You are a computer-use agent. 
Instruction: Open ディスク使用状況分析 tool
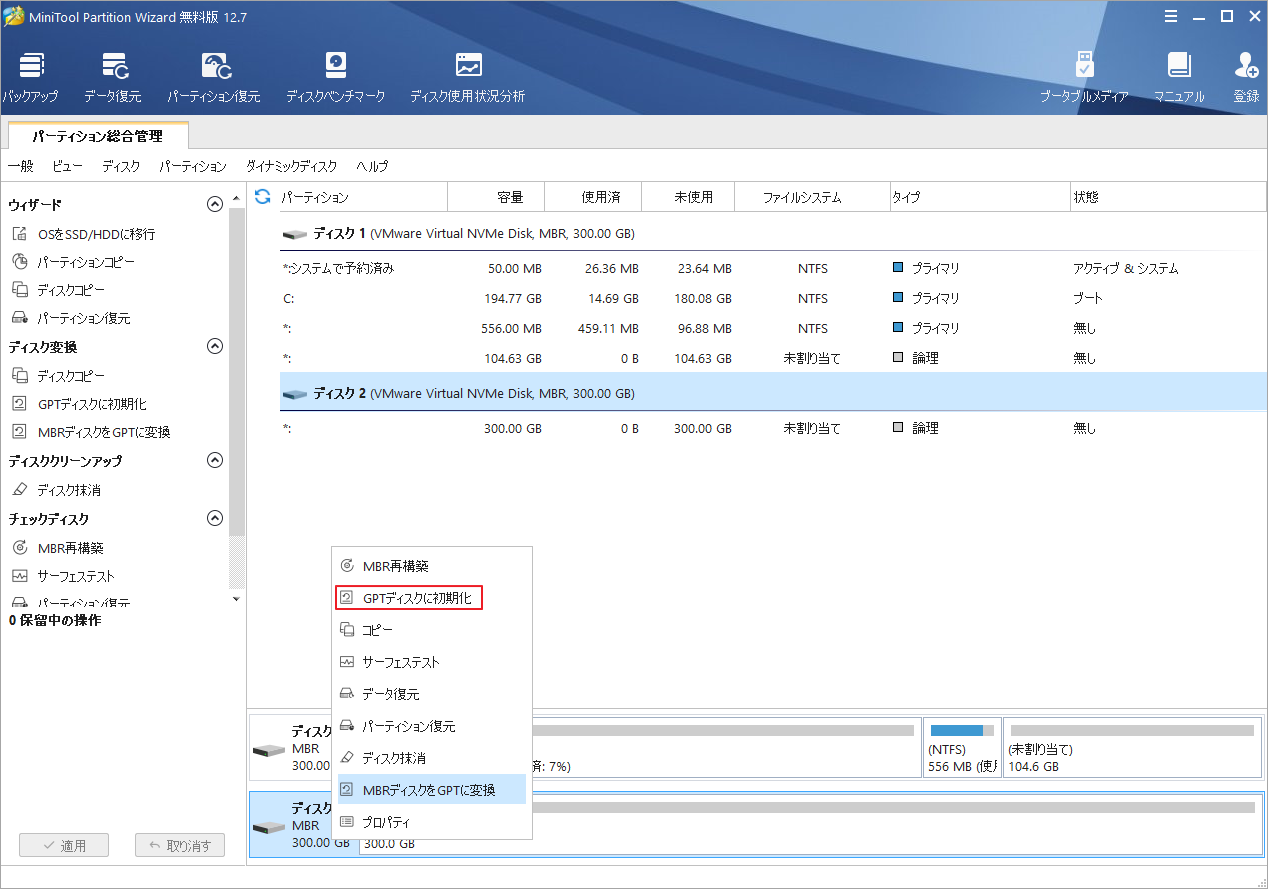pyautogui.click(x=467, y=78)
